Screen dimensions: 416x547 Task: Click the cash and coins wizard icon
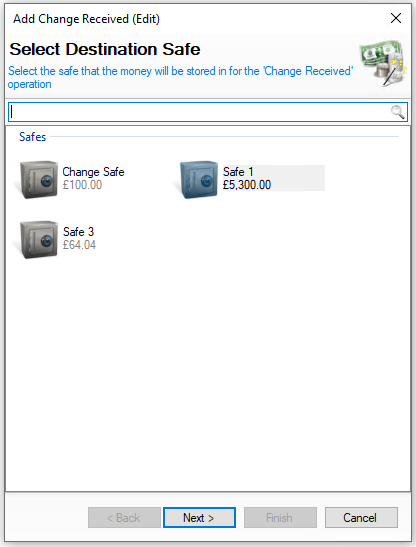[x=383, y=63]
